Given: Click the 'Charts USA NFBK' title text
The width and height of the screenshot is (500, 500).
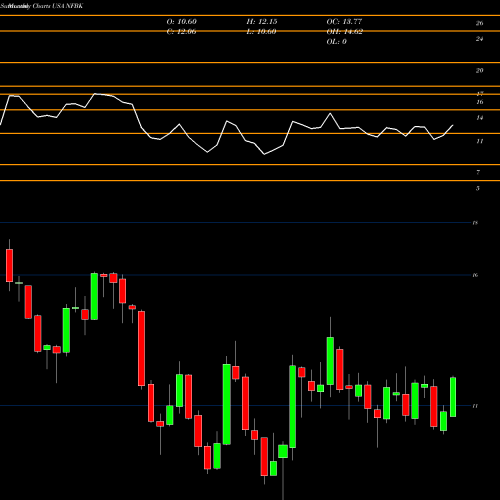Looking at the screenshot, I should click(58, 6).
